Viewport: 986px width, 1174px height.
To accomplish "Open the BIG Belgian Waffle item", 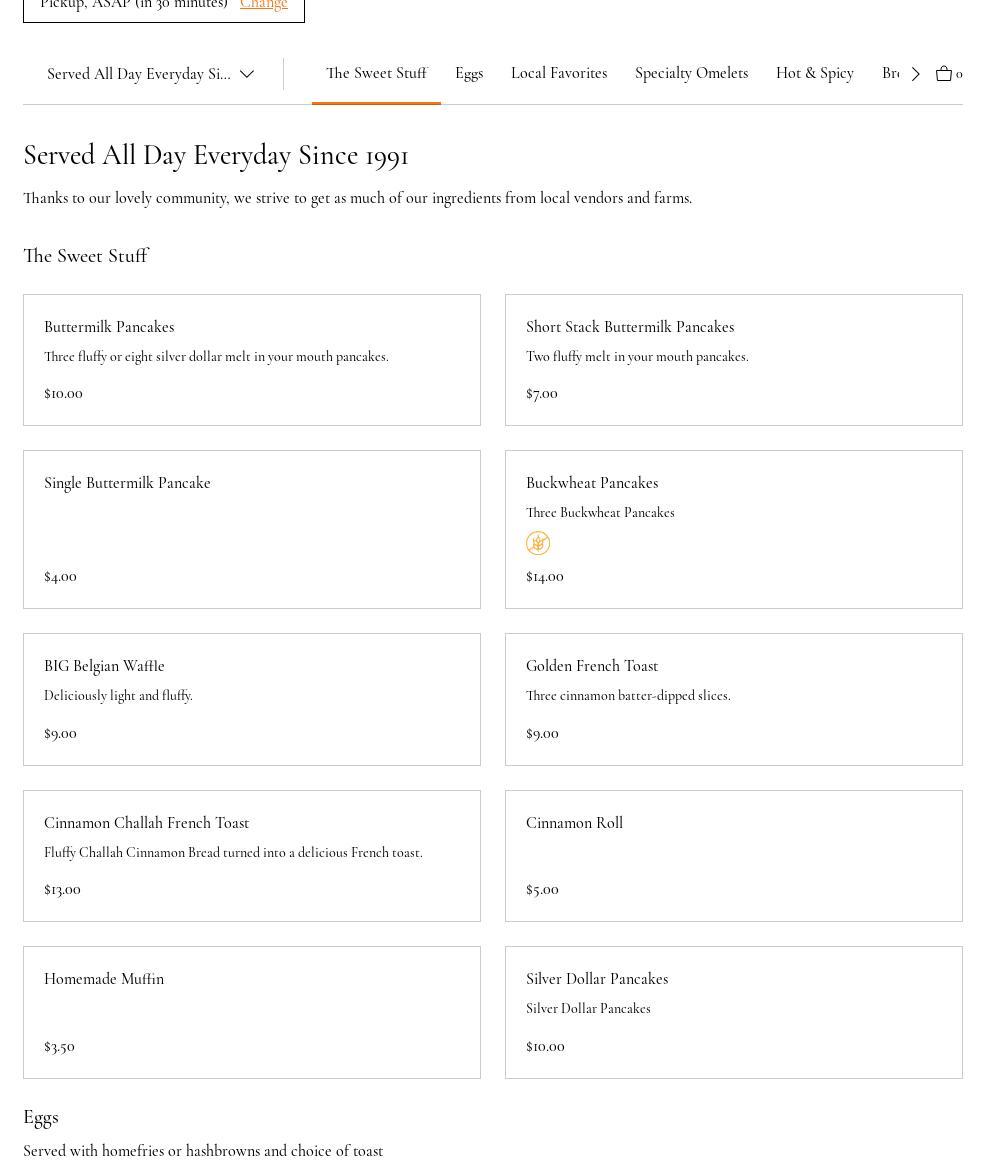I will tap(251, 699).
